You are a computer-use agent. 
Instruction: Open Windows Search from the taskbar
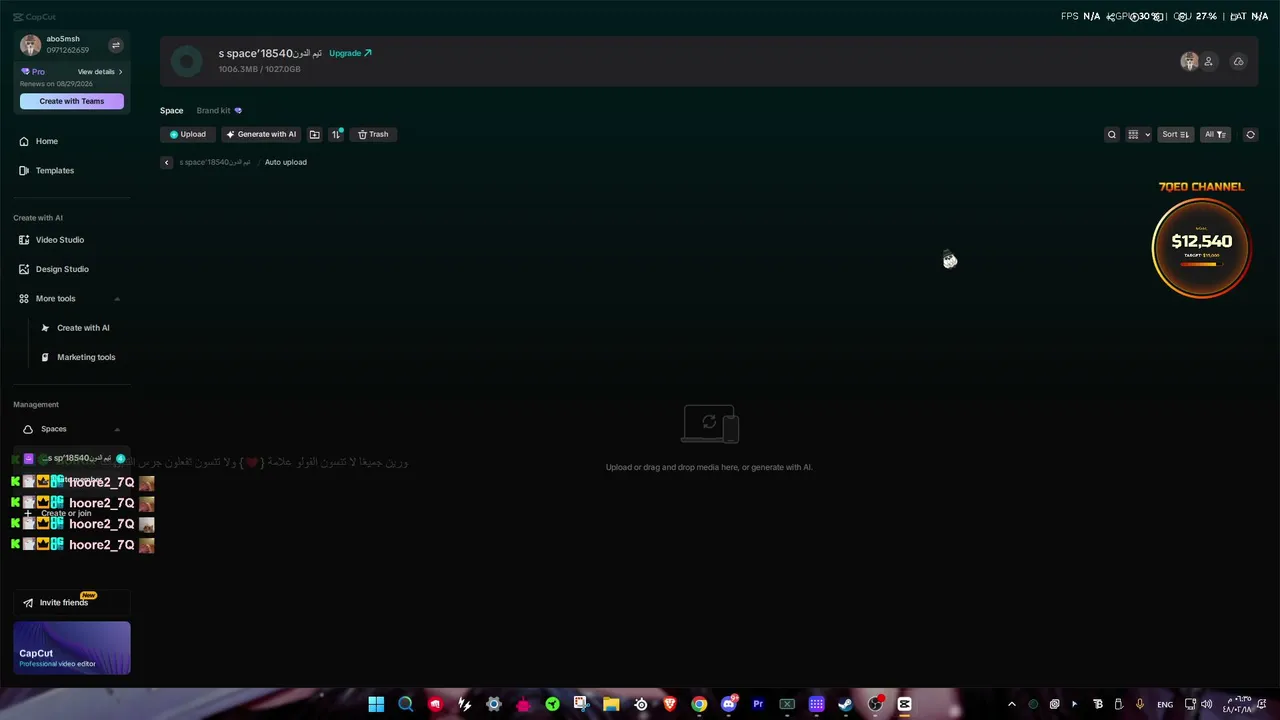click(x=406, y=704)
